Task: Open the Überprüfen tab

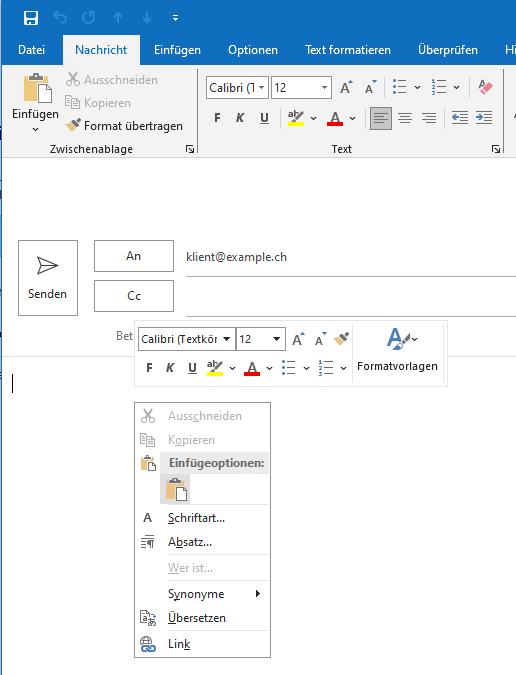Action: (x=448, y=50)
